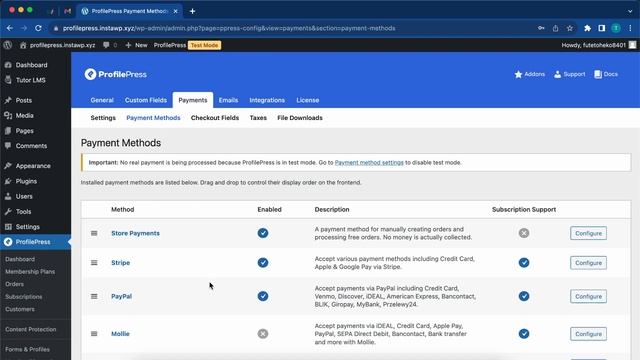Switch to Integrations tab
The height and width of the screenshot is (360, 640).
click(267, 100)
